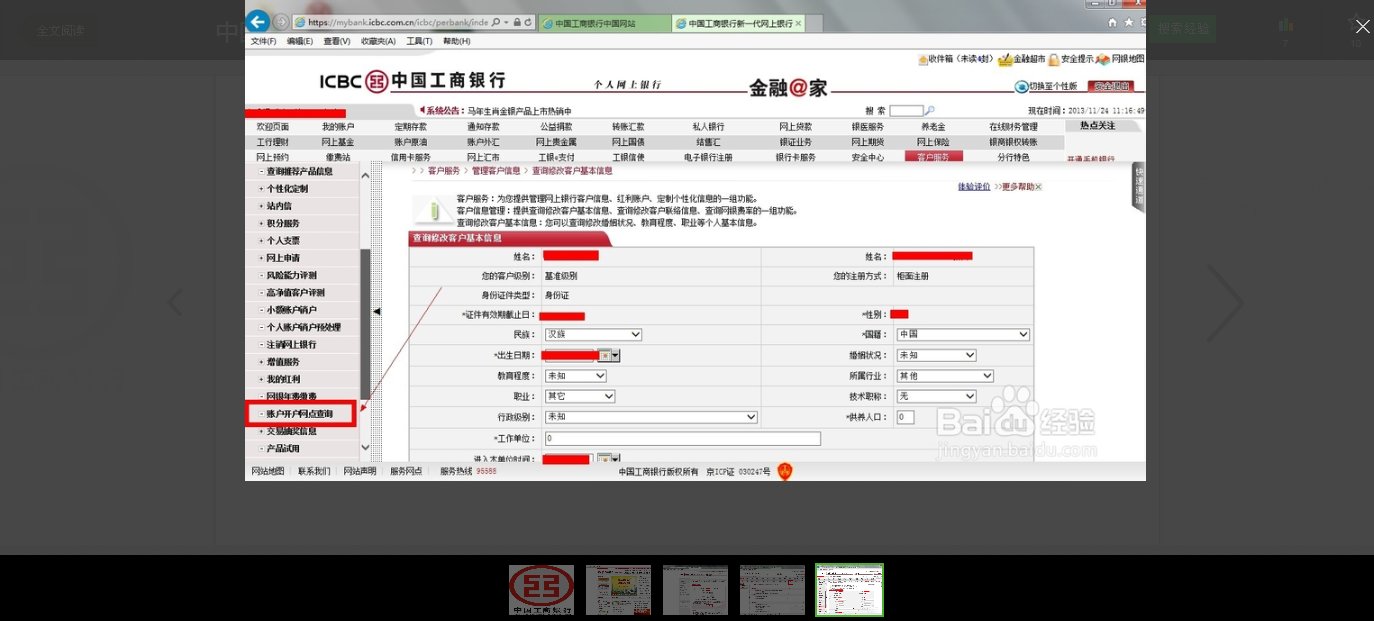Open the 职业 dropdown showing 其它

pos(580,396)
